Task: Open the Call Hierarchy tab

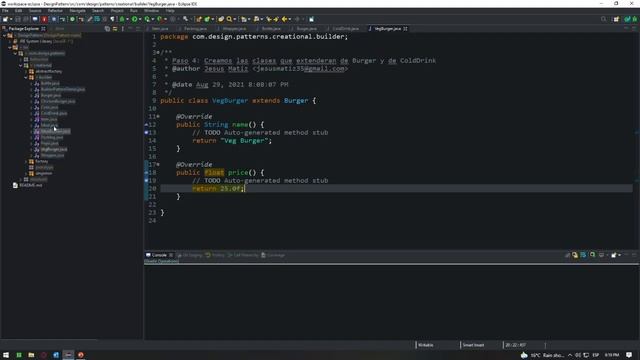Action: pos(244,255)
